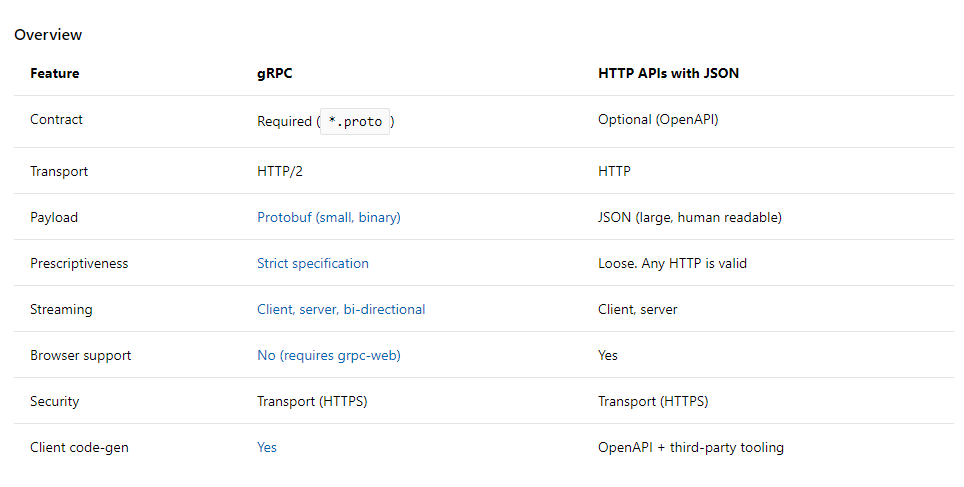Follow the "Strict specification" link
The height and width of the screenshot is (487, 964).
312,263
